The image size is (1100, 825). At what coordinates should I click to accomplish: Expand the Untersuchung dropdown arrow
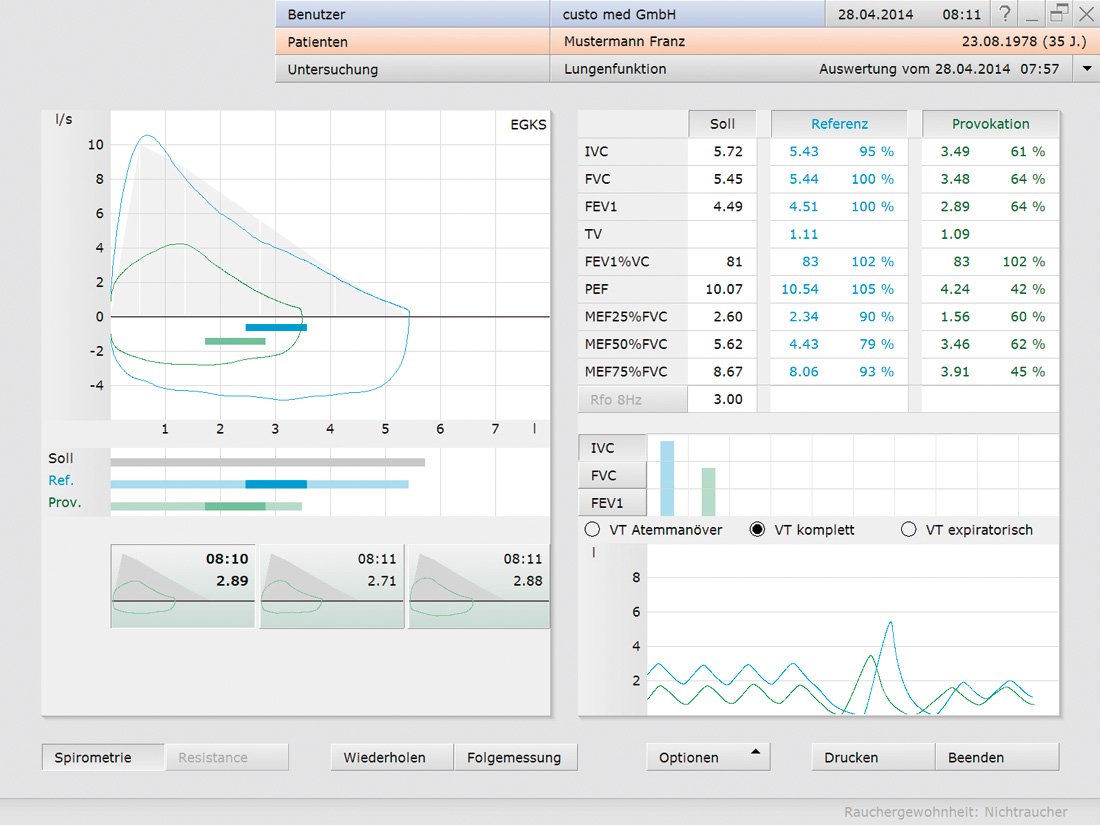[x=1087, y=69]
